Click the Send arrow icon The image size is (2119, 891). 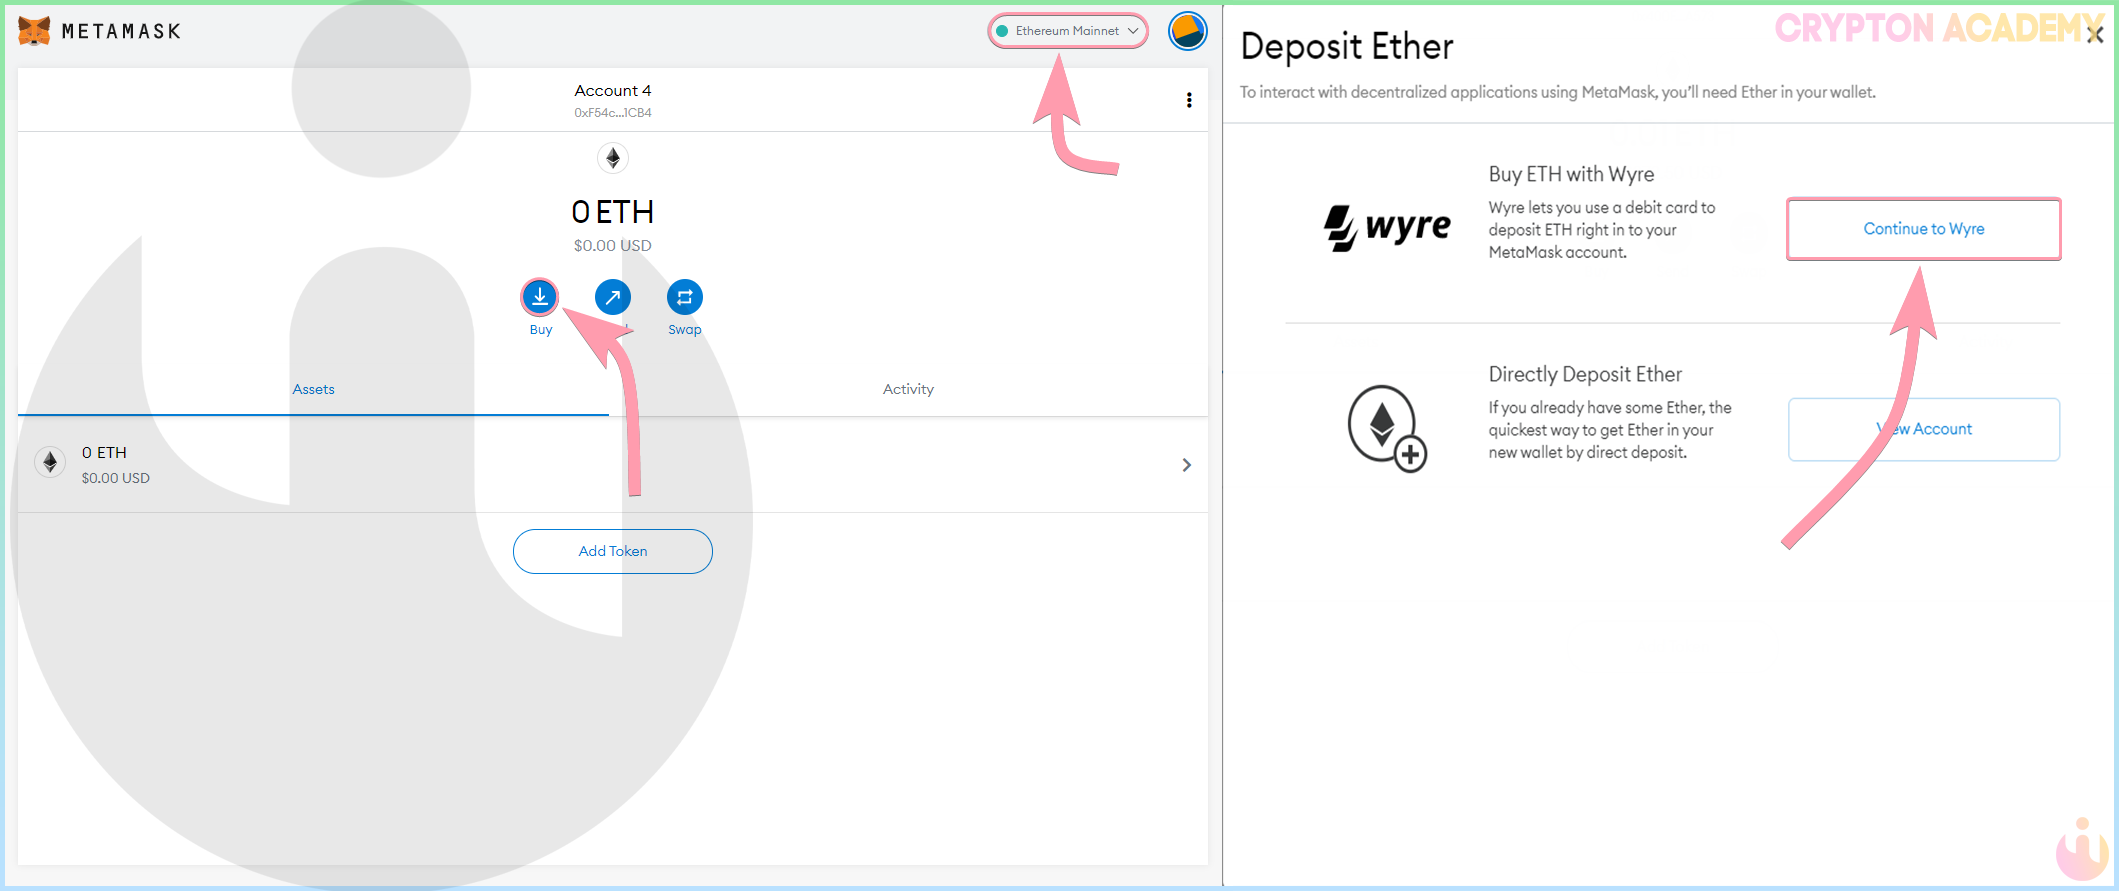tap(613, 297)
